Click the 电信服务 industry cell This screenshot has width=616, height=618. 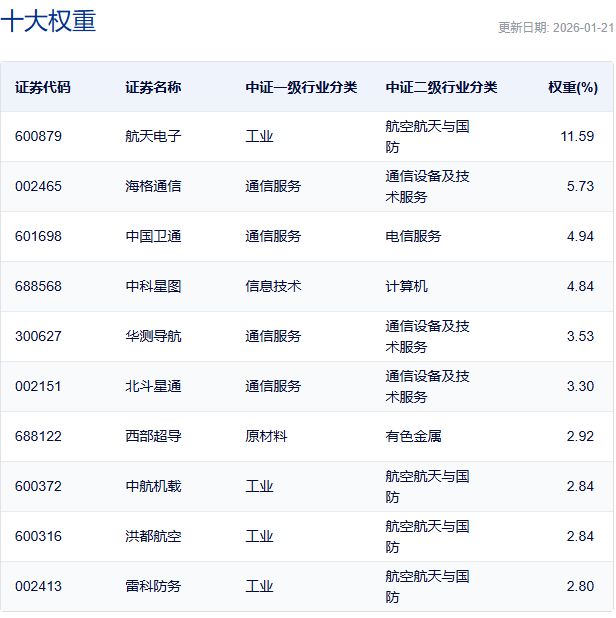[413, 237]
